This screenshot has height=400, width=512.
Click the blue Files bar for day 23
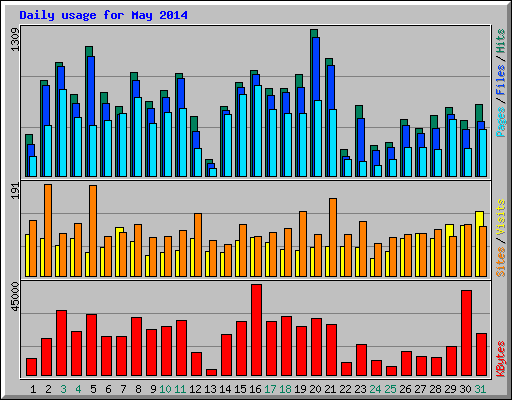click(x=361, y=140)
